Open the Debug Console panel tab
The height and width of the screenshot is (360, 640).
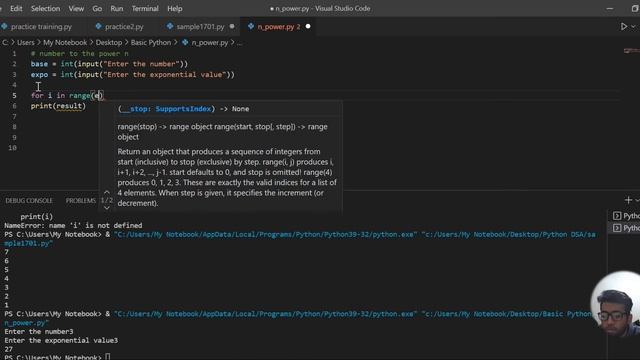[x=29, y=200]
